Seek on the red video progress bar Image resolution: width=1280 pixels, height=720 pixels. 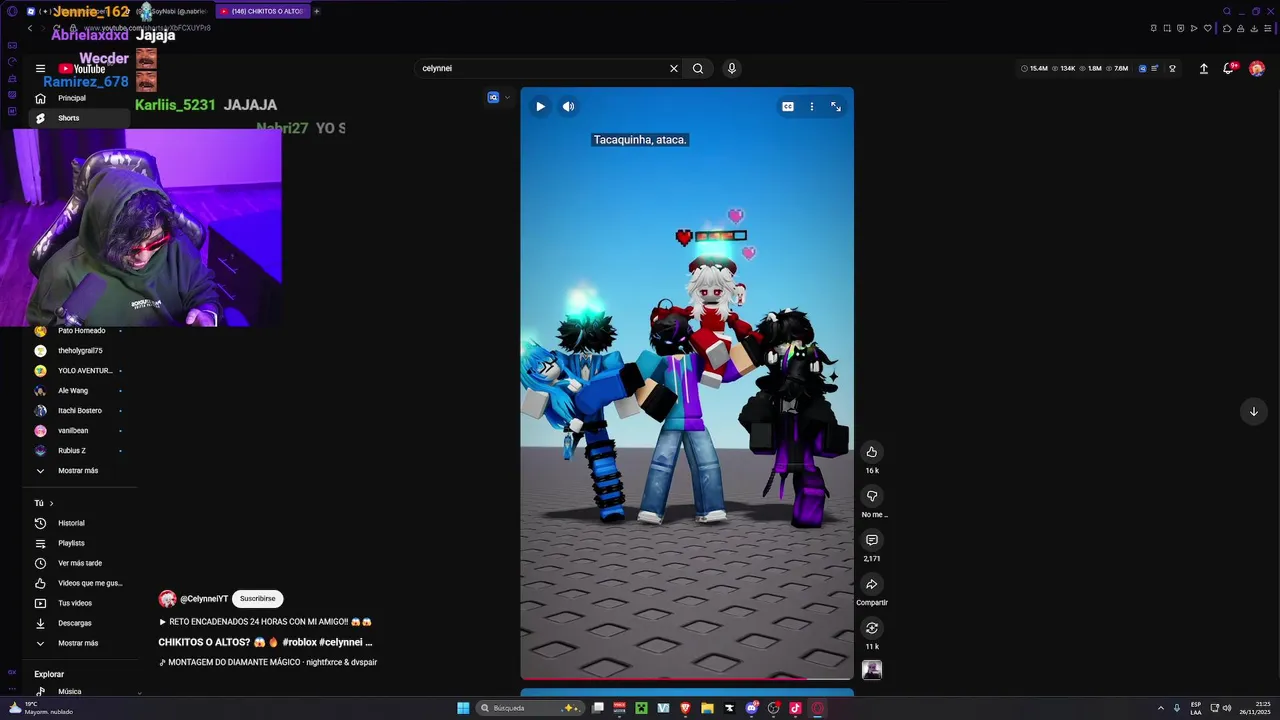pos(687,679)
